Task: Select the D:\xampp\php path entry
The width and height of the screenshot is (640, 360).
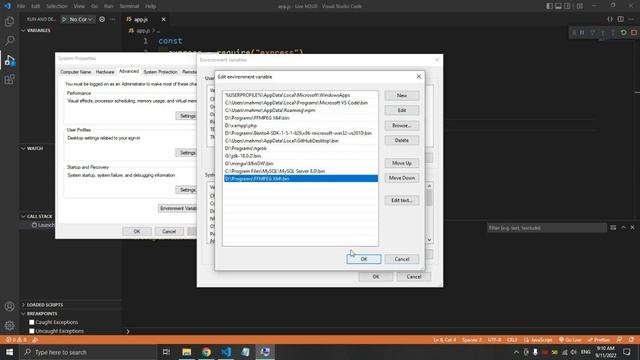Action: click(300, 125)
